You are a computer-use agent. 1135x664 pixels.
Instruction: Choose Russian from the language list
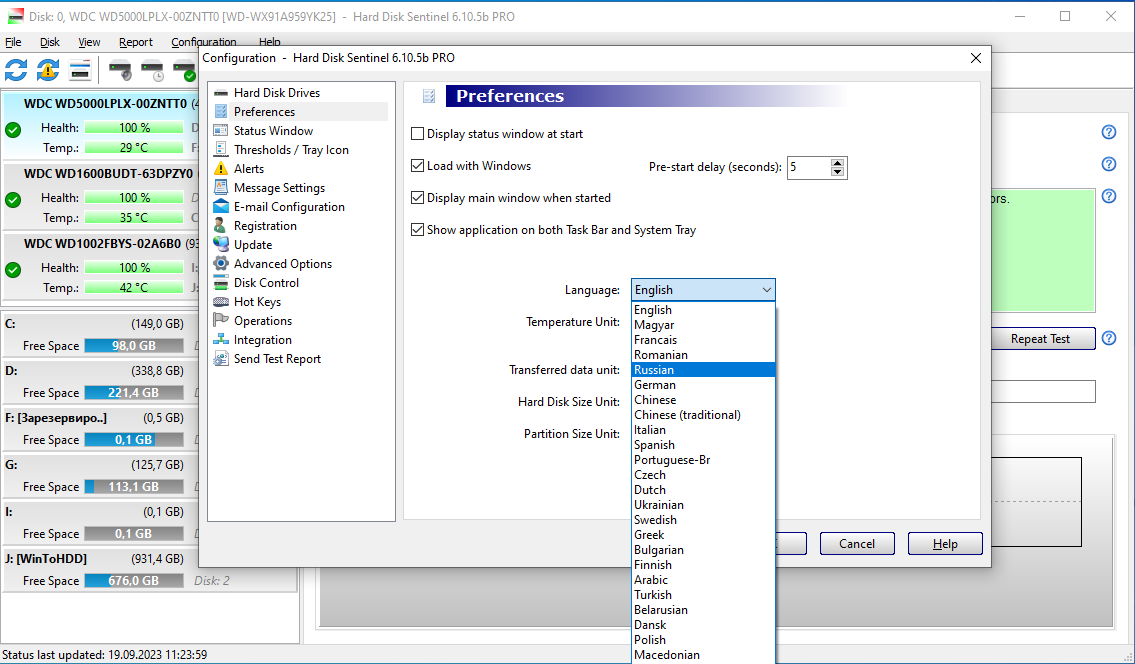pyautogui.click(x=703, y=370)
